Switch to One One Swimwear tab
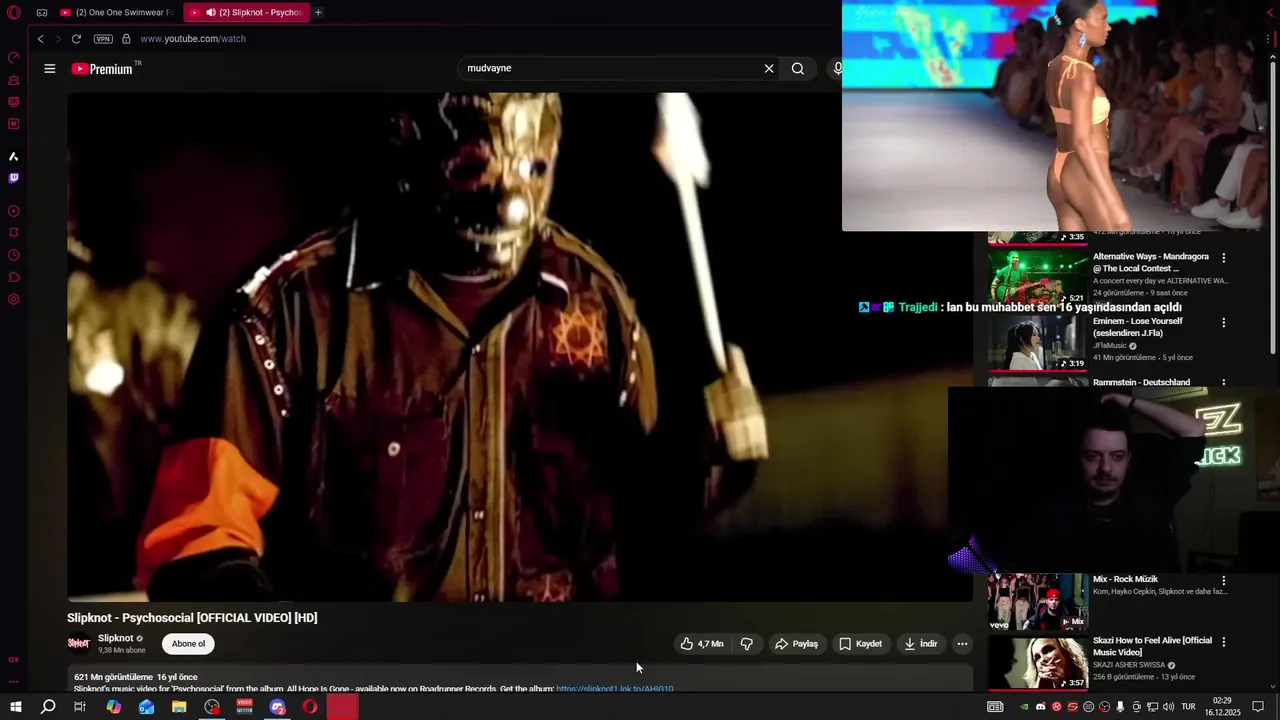 (x=115, y=13)
